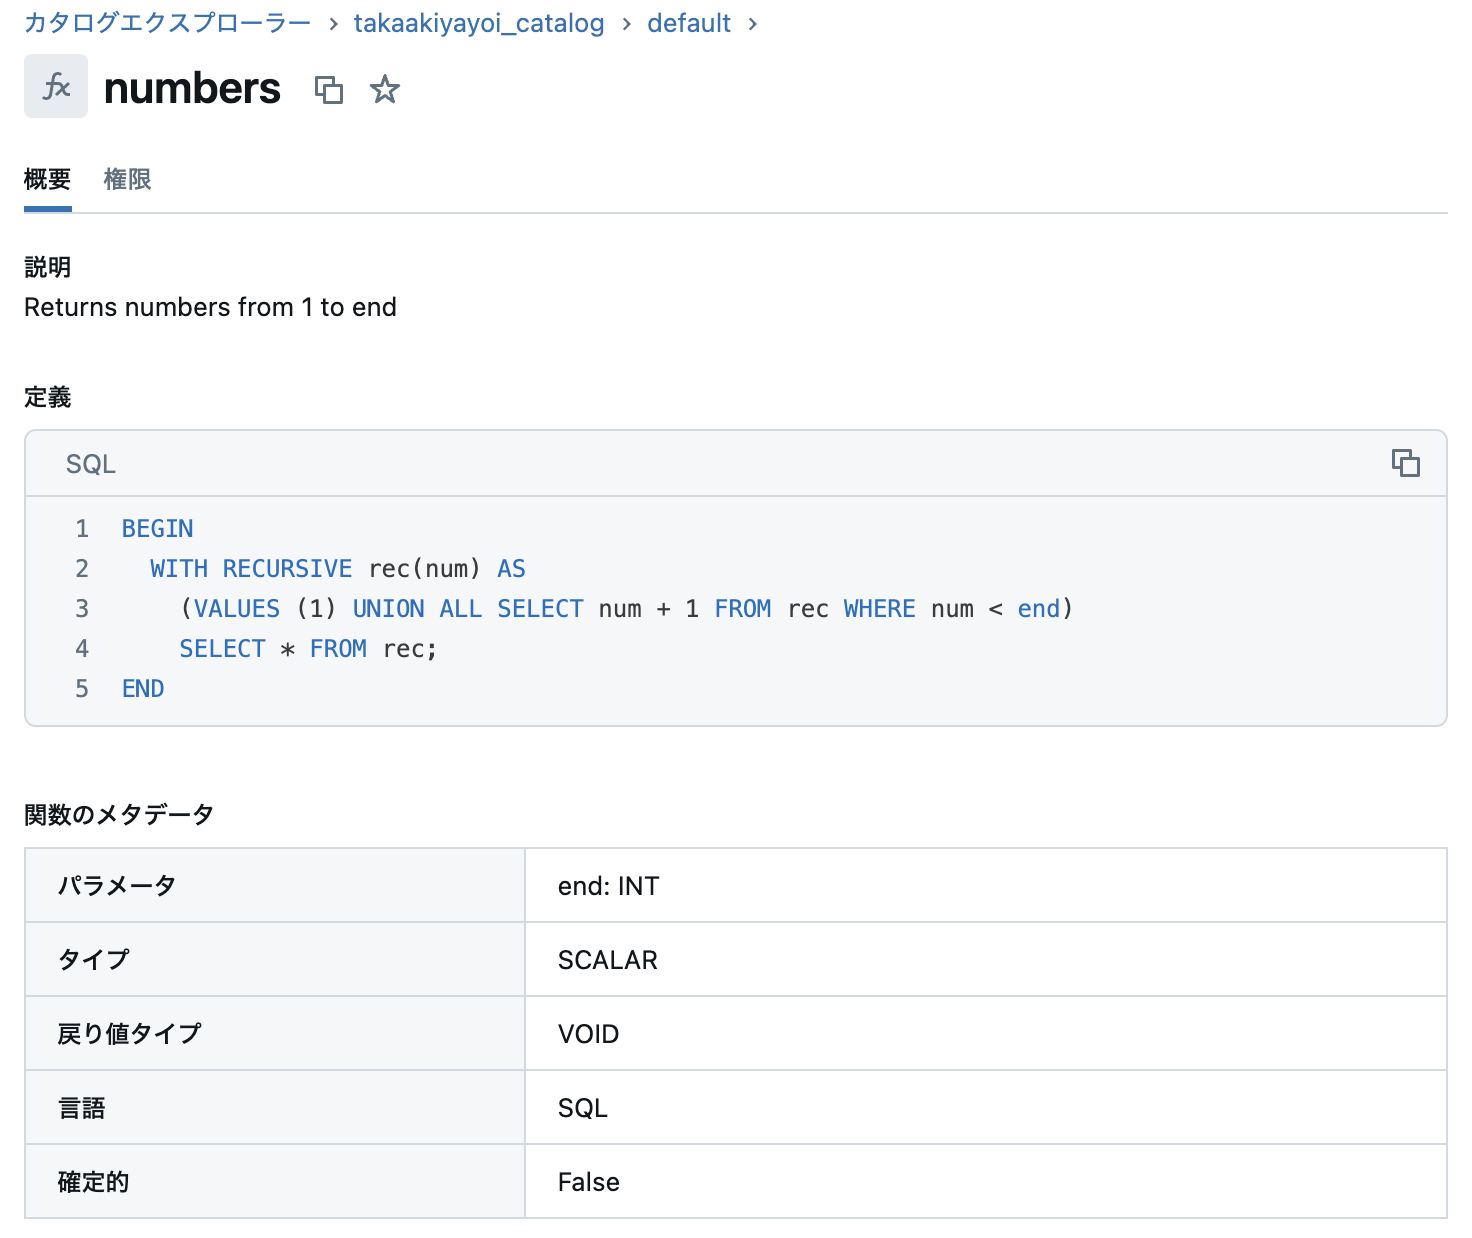The image size is (1472, 1238).
Task: Click the SCALAR type value
Action: (x=608, y=960)
